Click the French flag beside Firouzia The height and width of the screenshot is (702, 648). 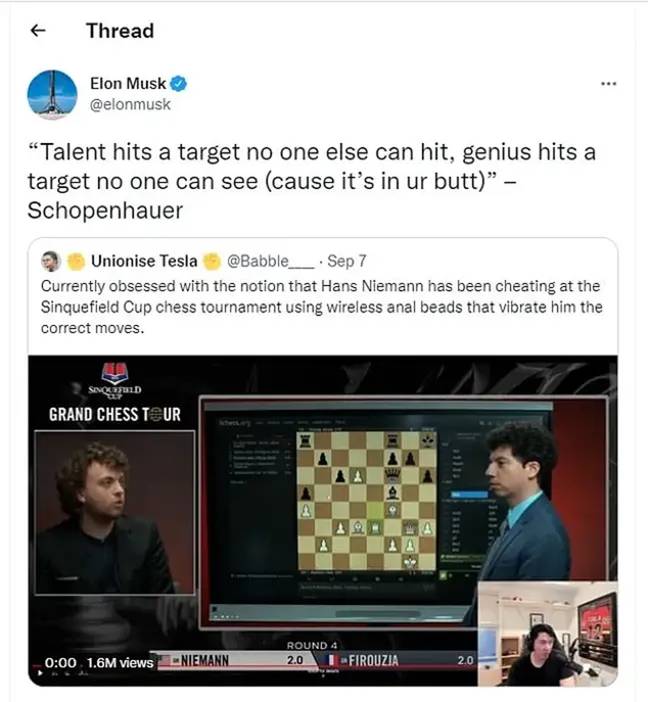click(332, 660)
